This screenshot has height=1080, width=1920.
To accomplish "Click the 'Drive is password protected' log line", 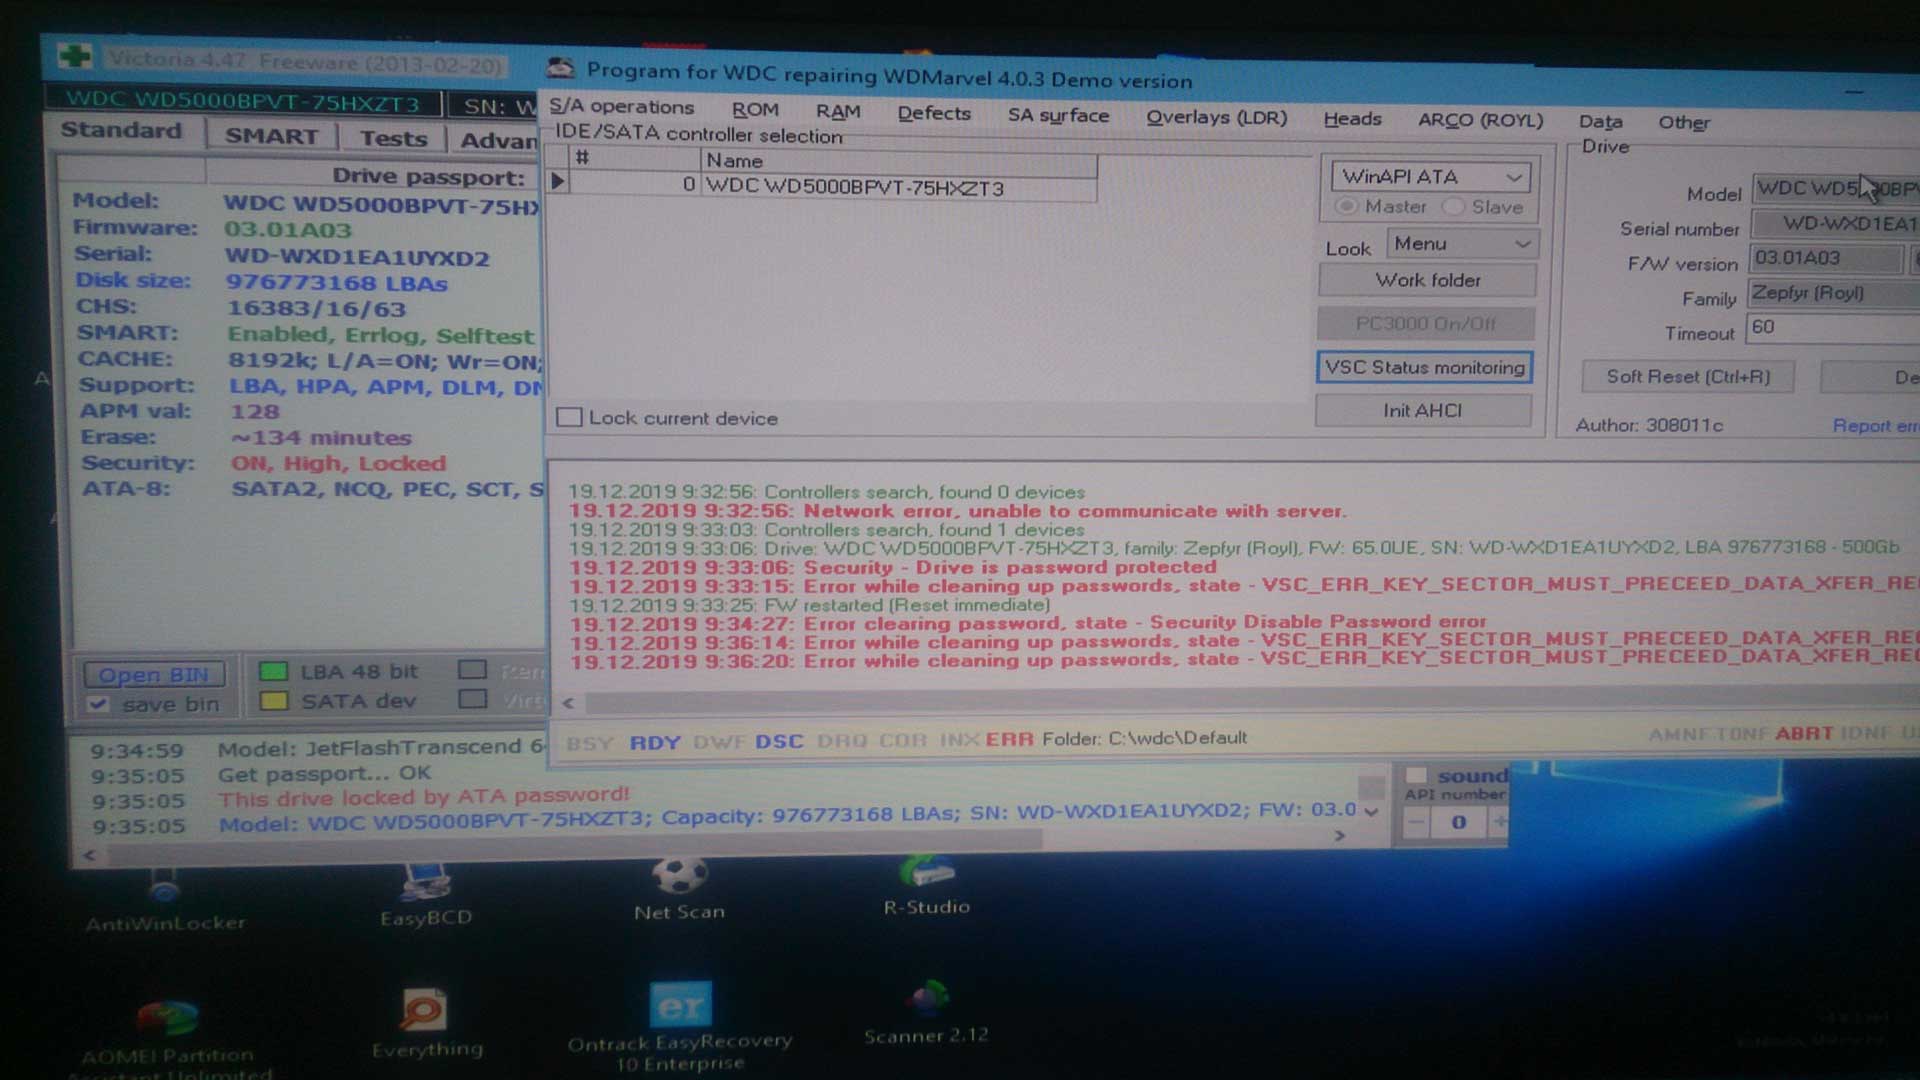I will pyautogui.click(x=892, y=567).
